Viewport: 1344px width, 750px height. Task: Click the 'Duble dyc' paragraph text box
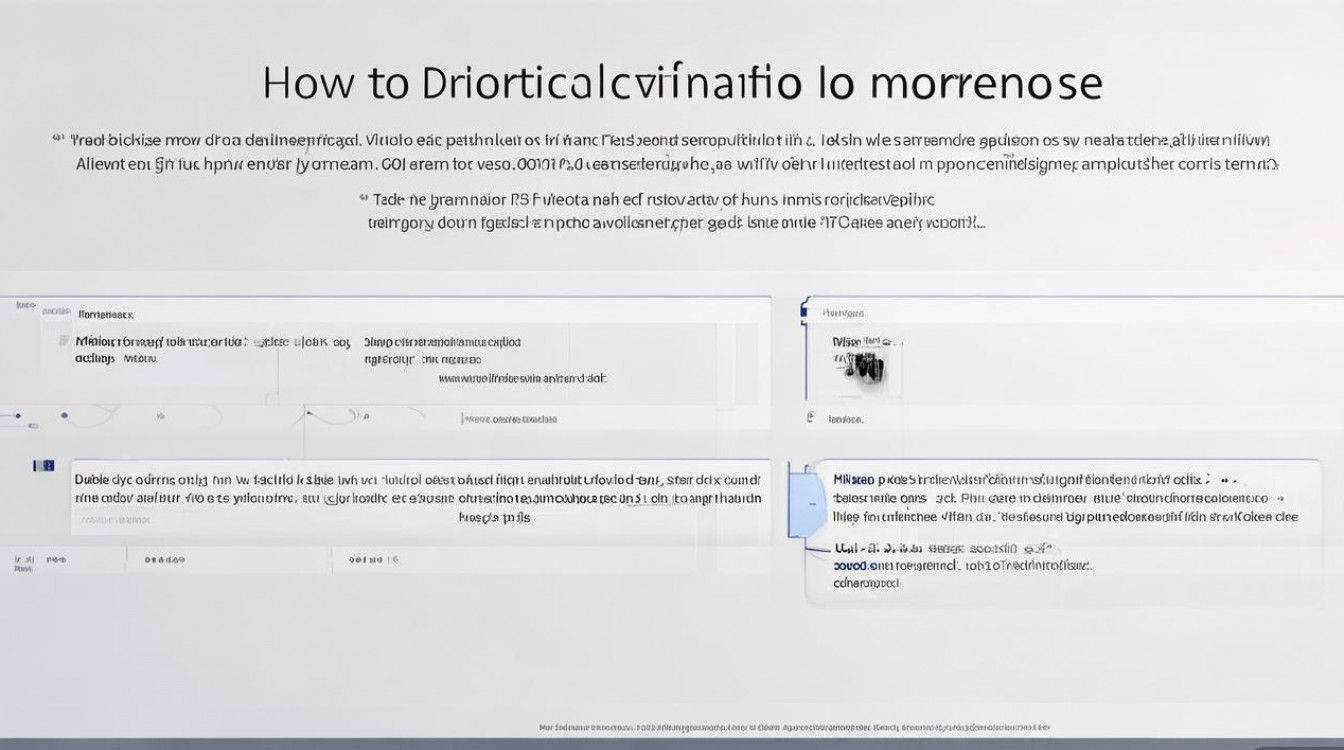(x=418, y=488)
